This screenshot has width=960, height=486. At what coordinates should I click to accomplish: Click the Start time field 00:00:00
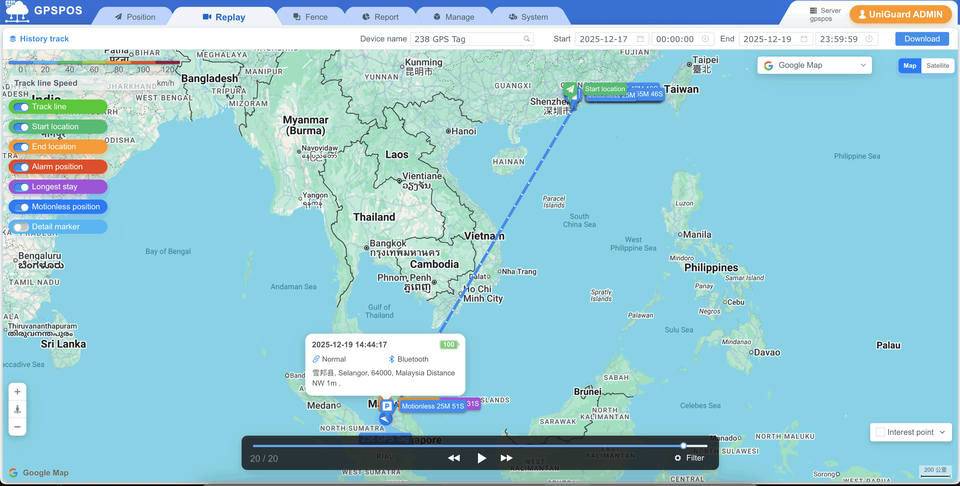683,39
